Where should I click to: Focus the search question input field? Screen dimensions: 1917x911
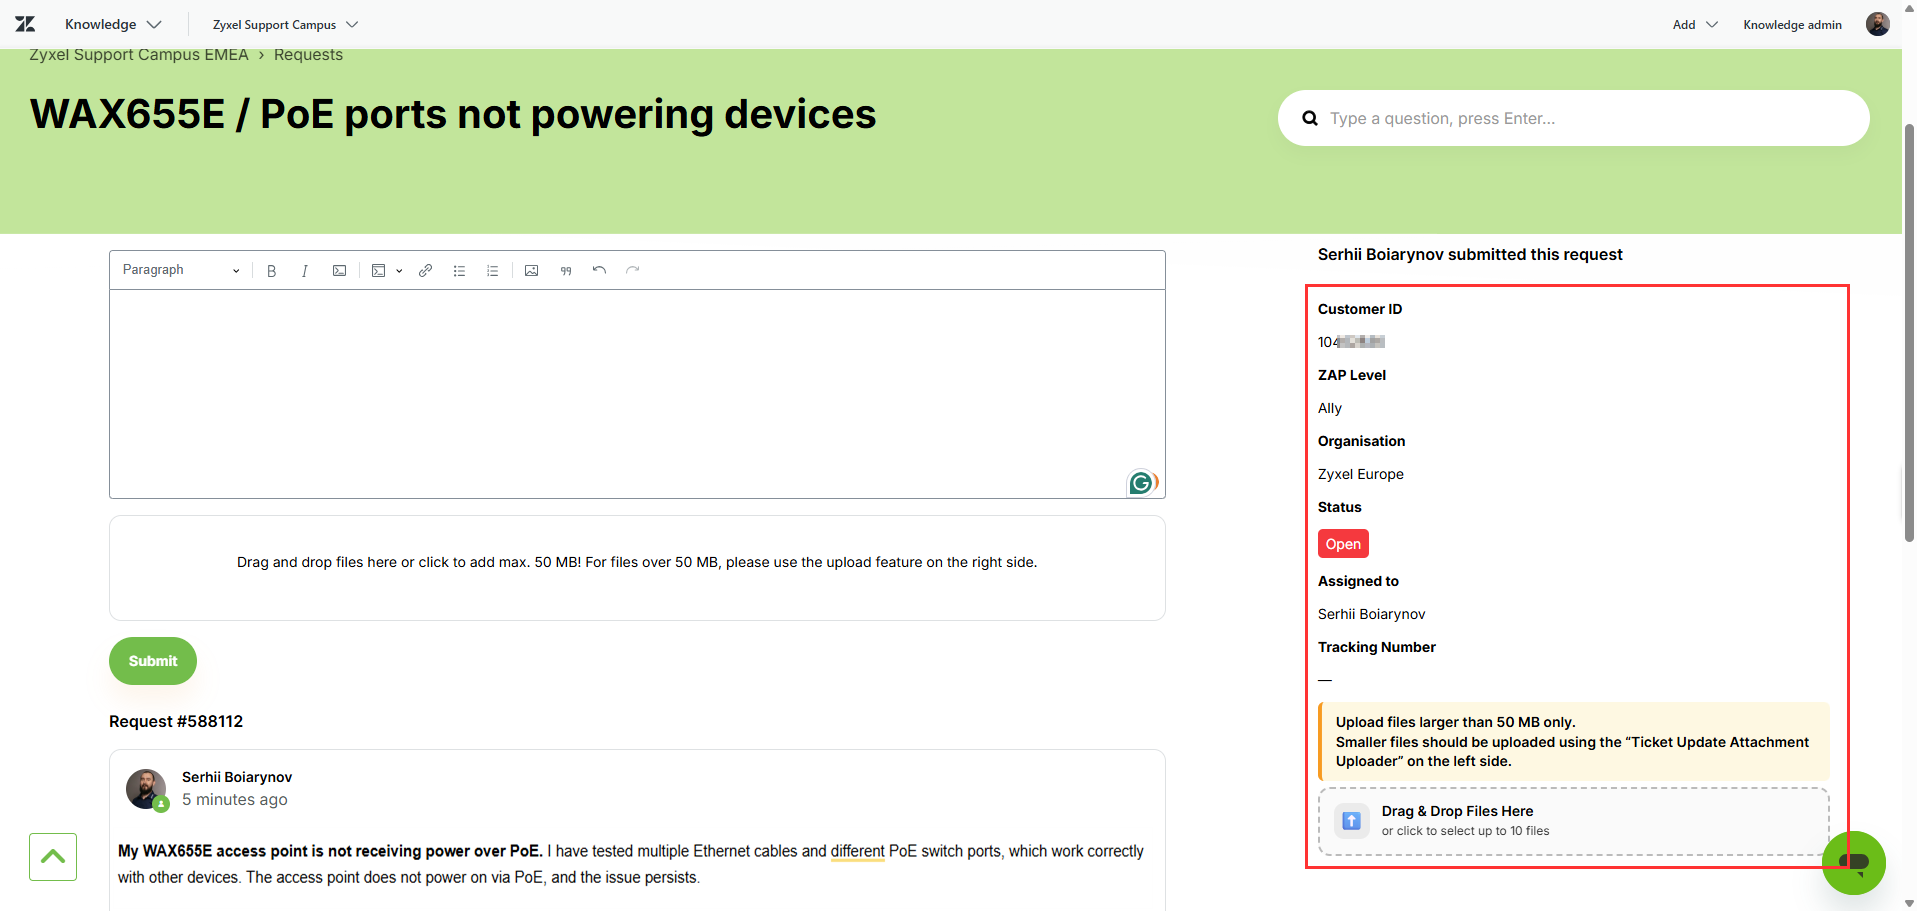pos(1574,118)
